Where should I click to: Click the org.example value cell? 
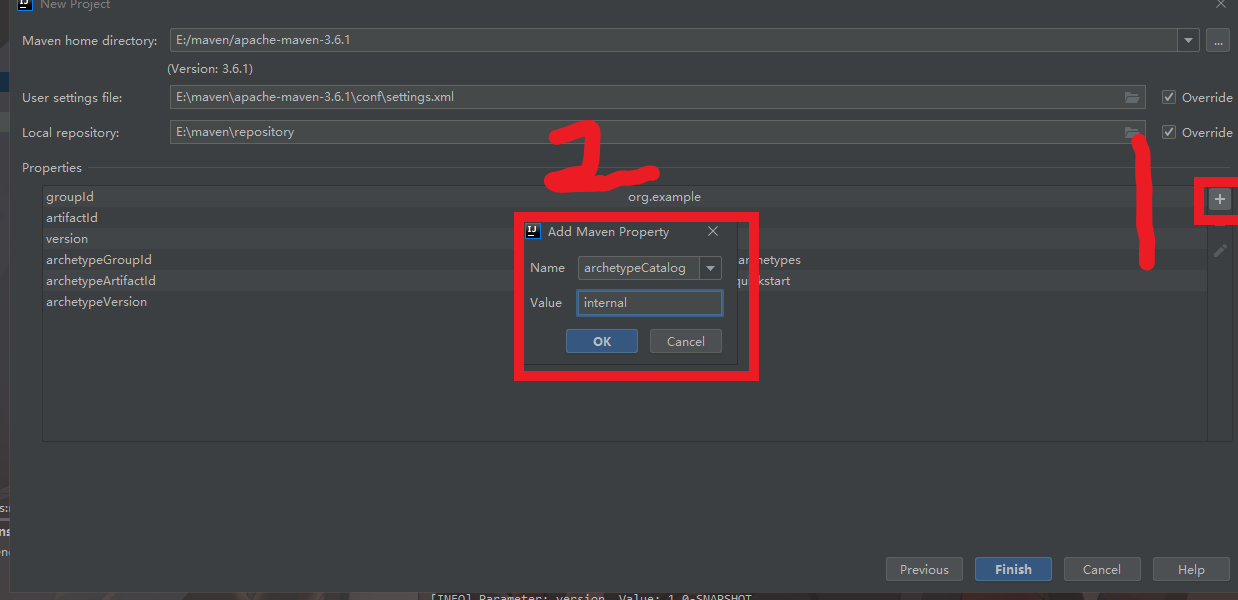coord(664,197)
